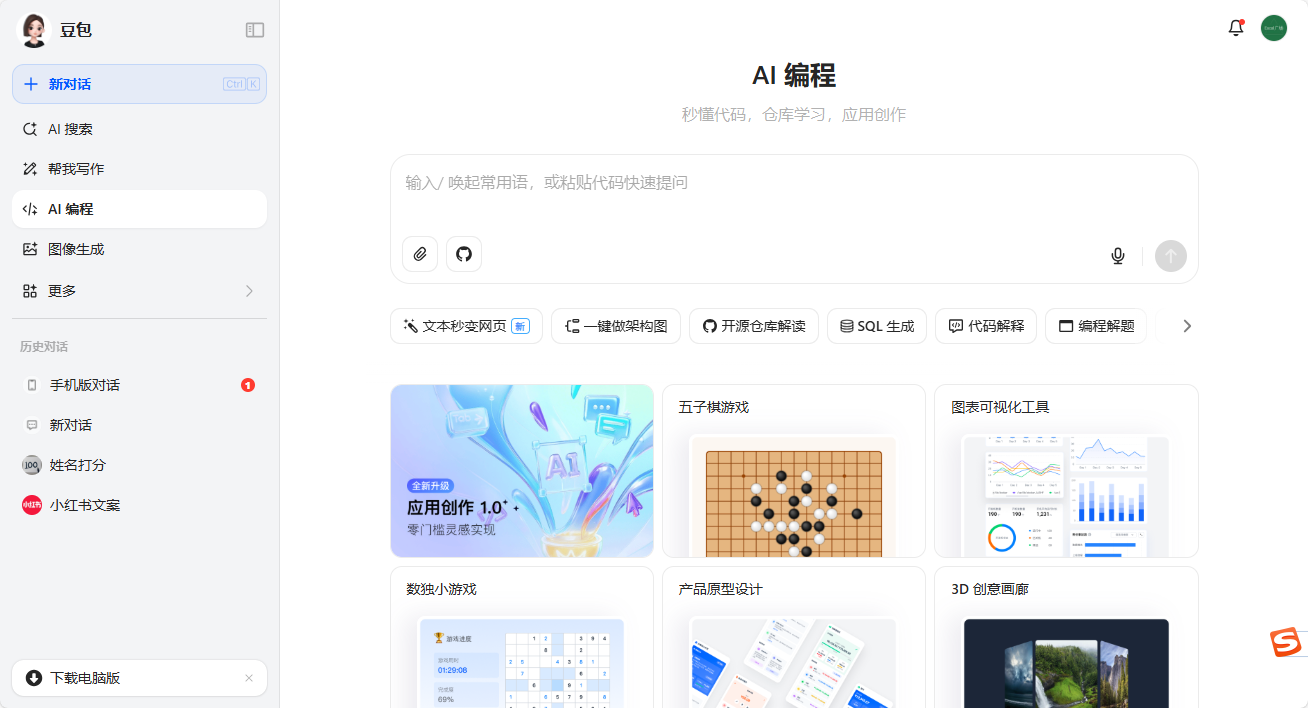This screenshot has height=708, width=1308.
Task: Click the 更多 grid icon
Action: [30, 291]
